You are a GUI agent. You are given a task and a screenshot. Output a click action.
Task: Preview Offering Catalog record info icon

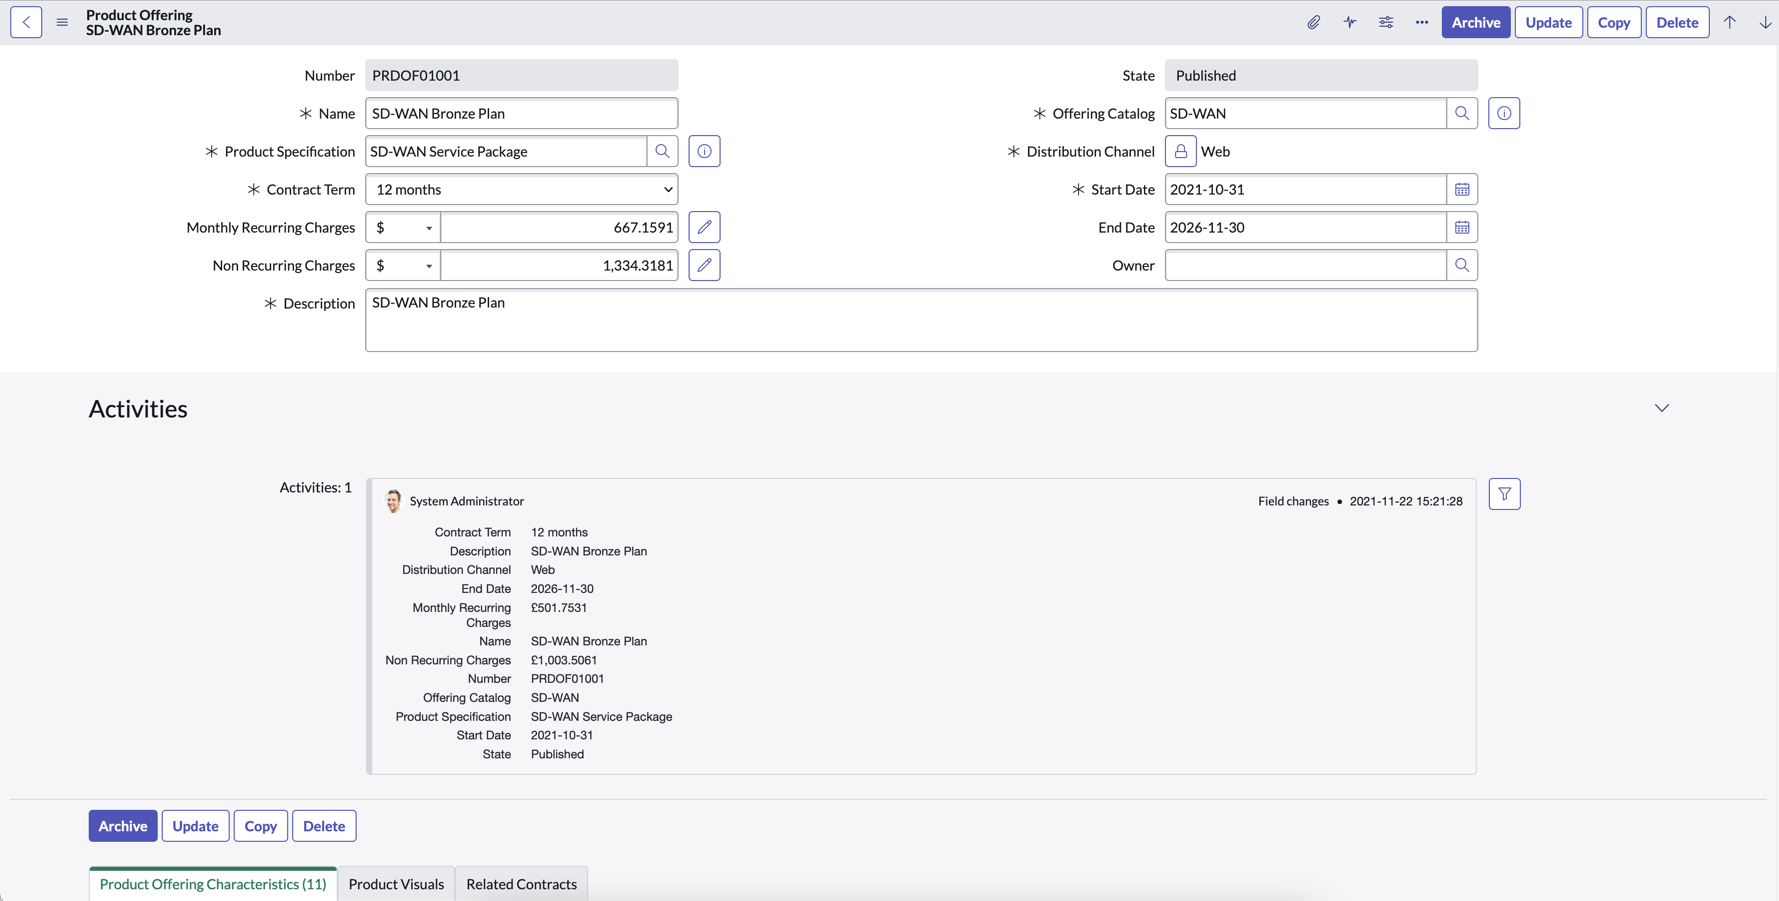click(1504, 113)
